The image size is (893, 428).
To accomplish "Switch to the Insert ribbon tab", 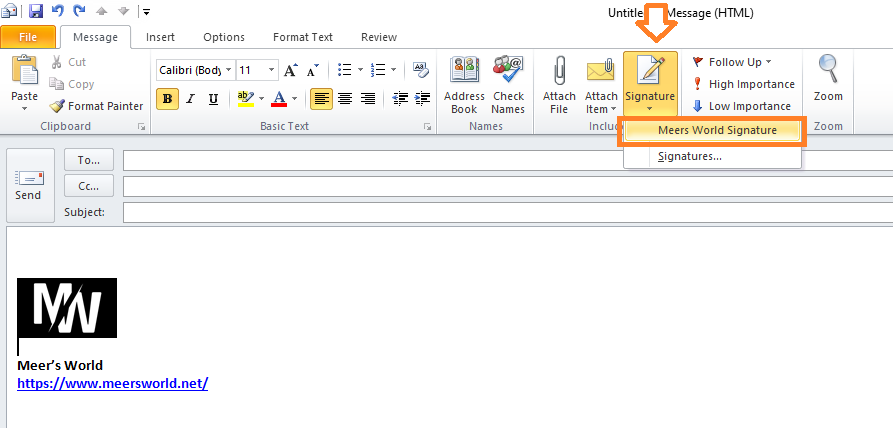I will (x=160, y=37).
